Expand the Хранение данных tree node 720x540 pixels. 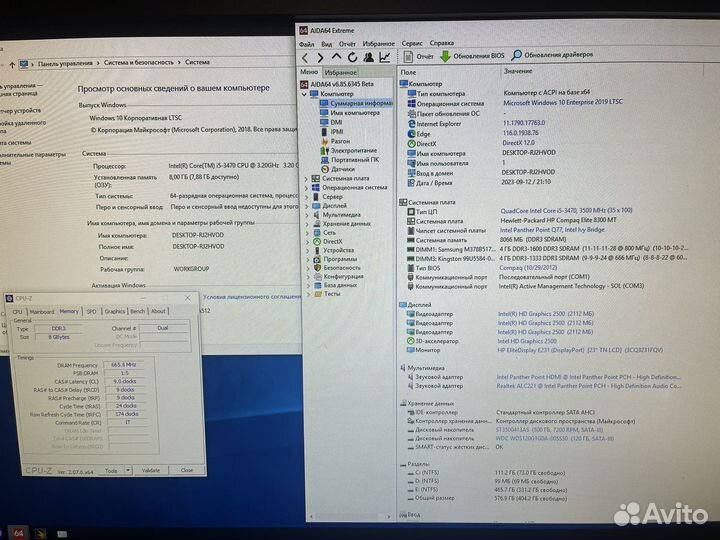point(307,224)
